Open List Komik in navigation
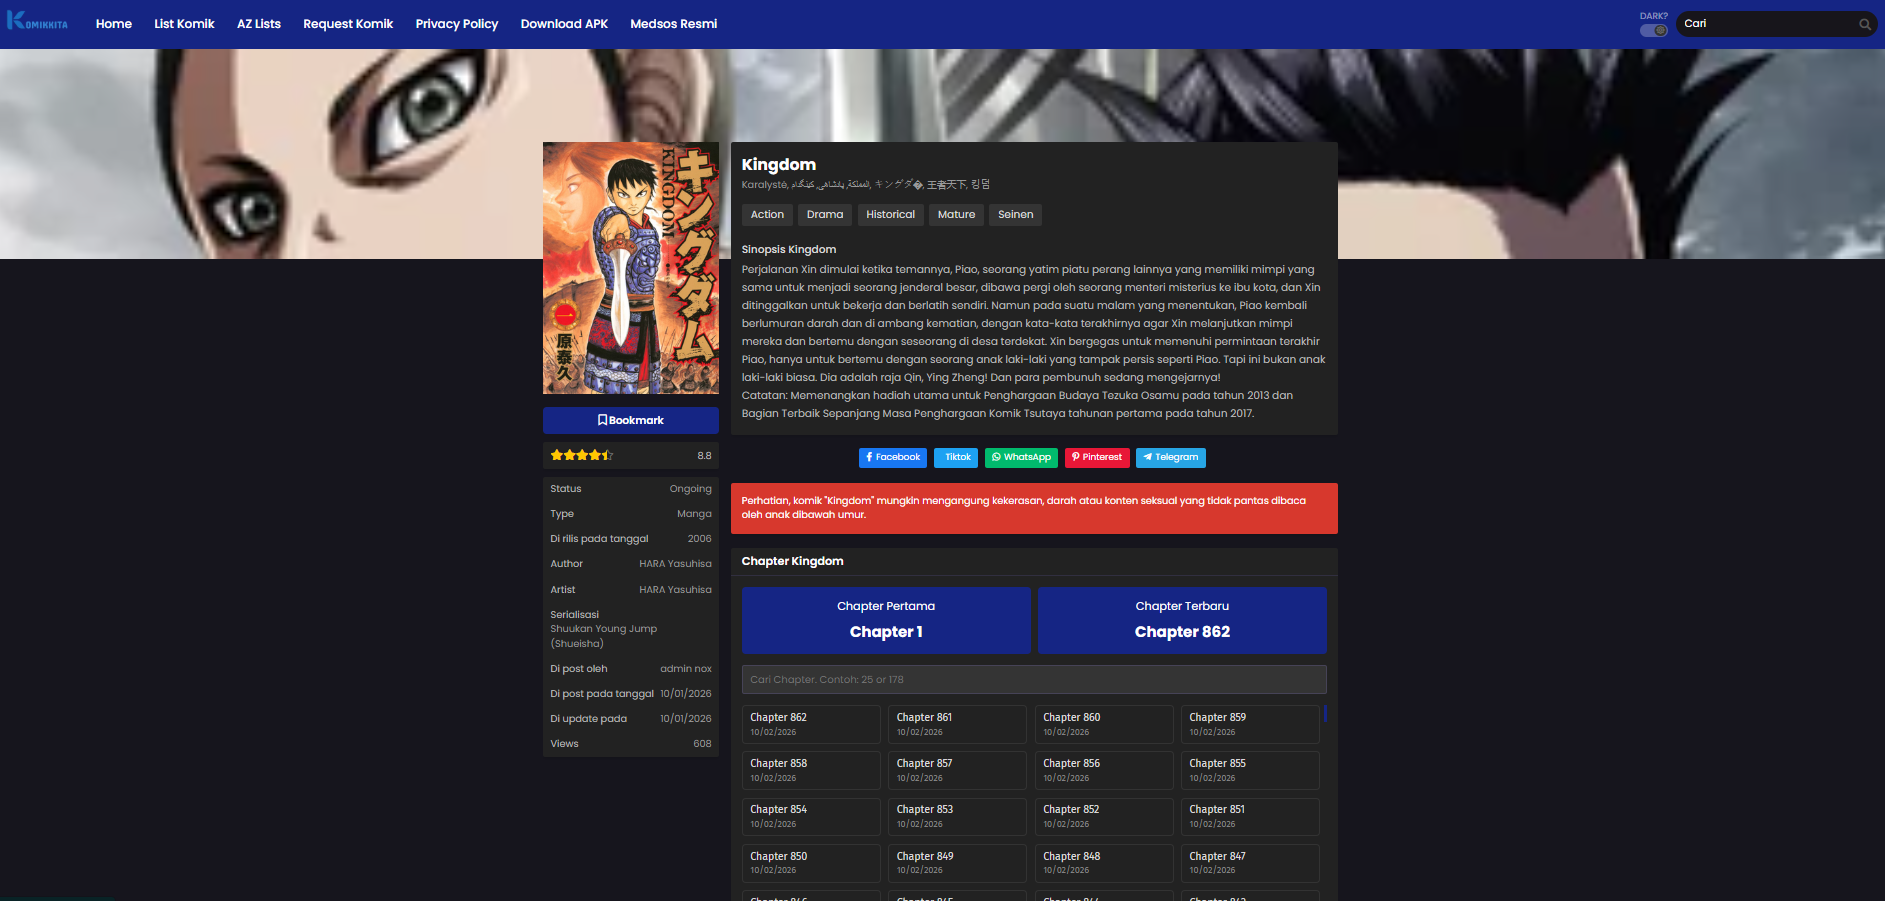The width and height of the screenshot is (1885, 901). [184, 24]
